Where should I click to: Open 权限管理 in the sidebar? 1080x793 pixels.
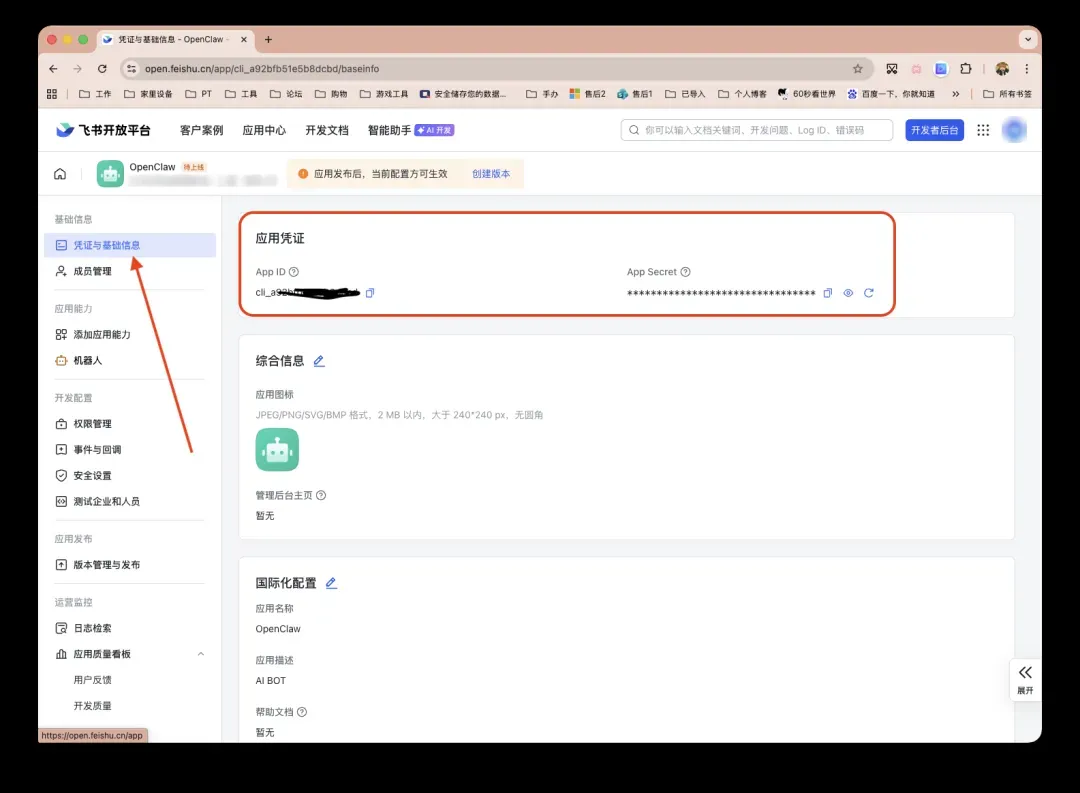point(92,424)
